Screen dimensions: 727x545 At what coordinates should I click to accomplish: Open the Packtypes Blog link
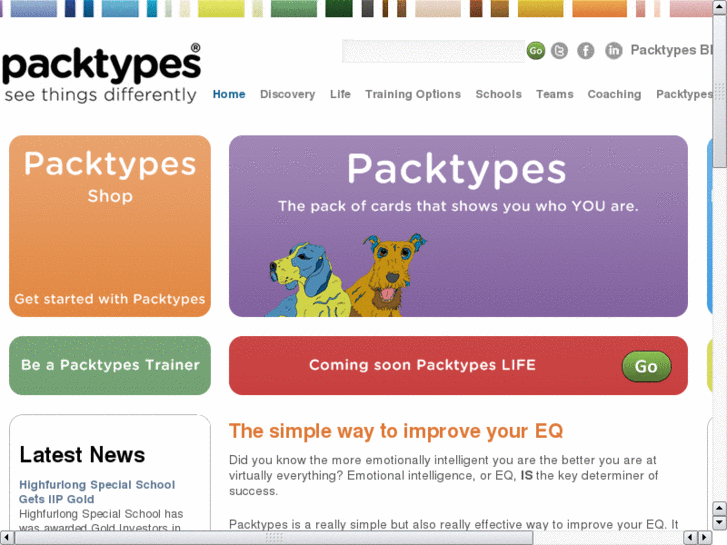pyautogui.click(x=671, y=50)
